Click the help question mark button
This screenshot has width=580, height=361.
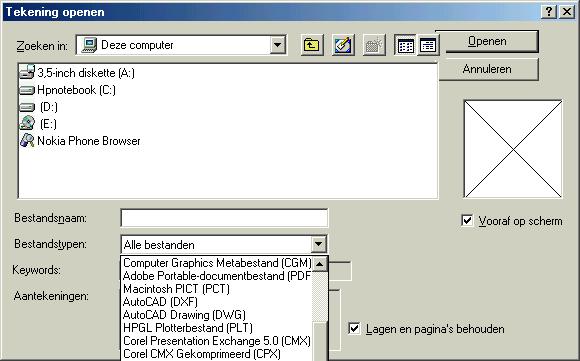point(549,12)
